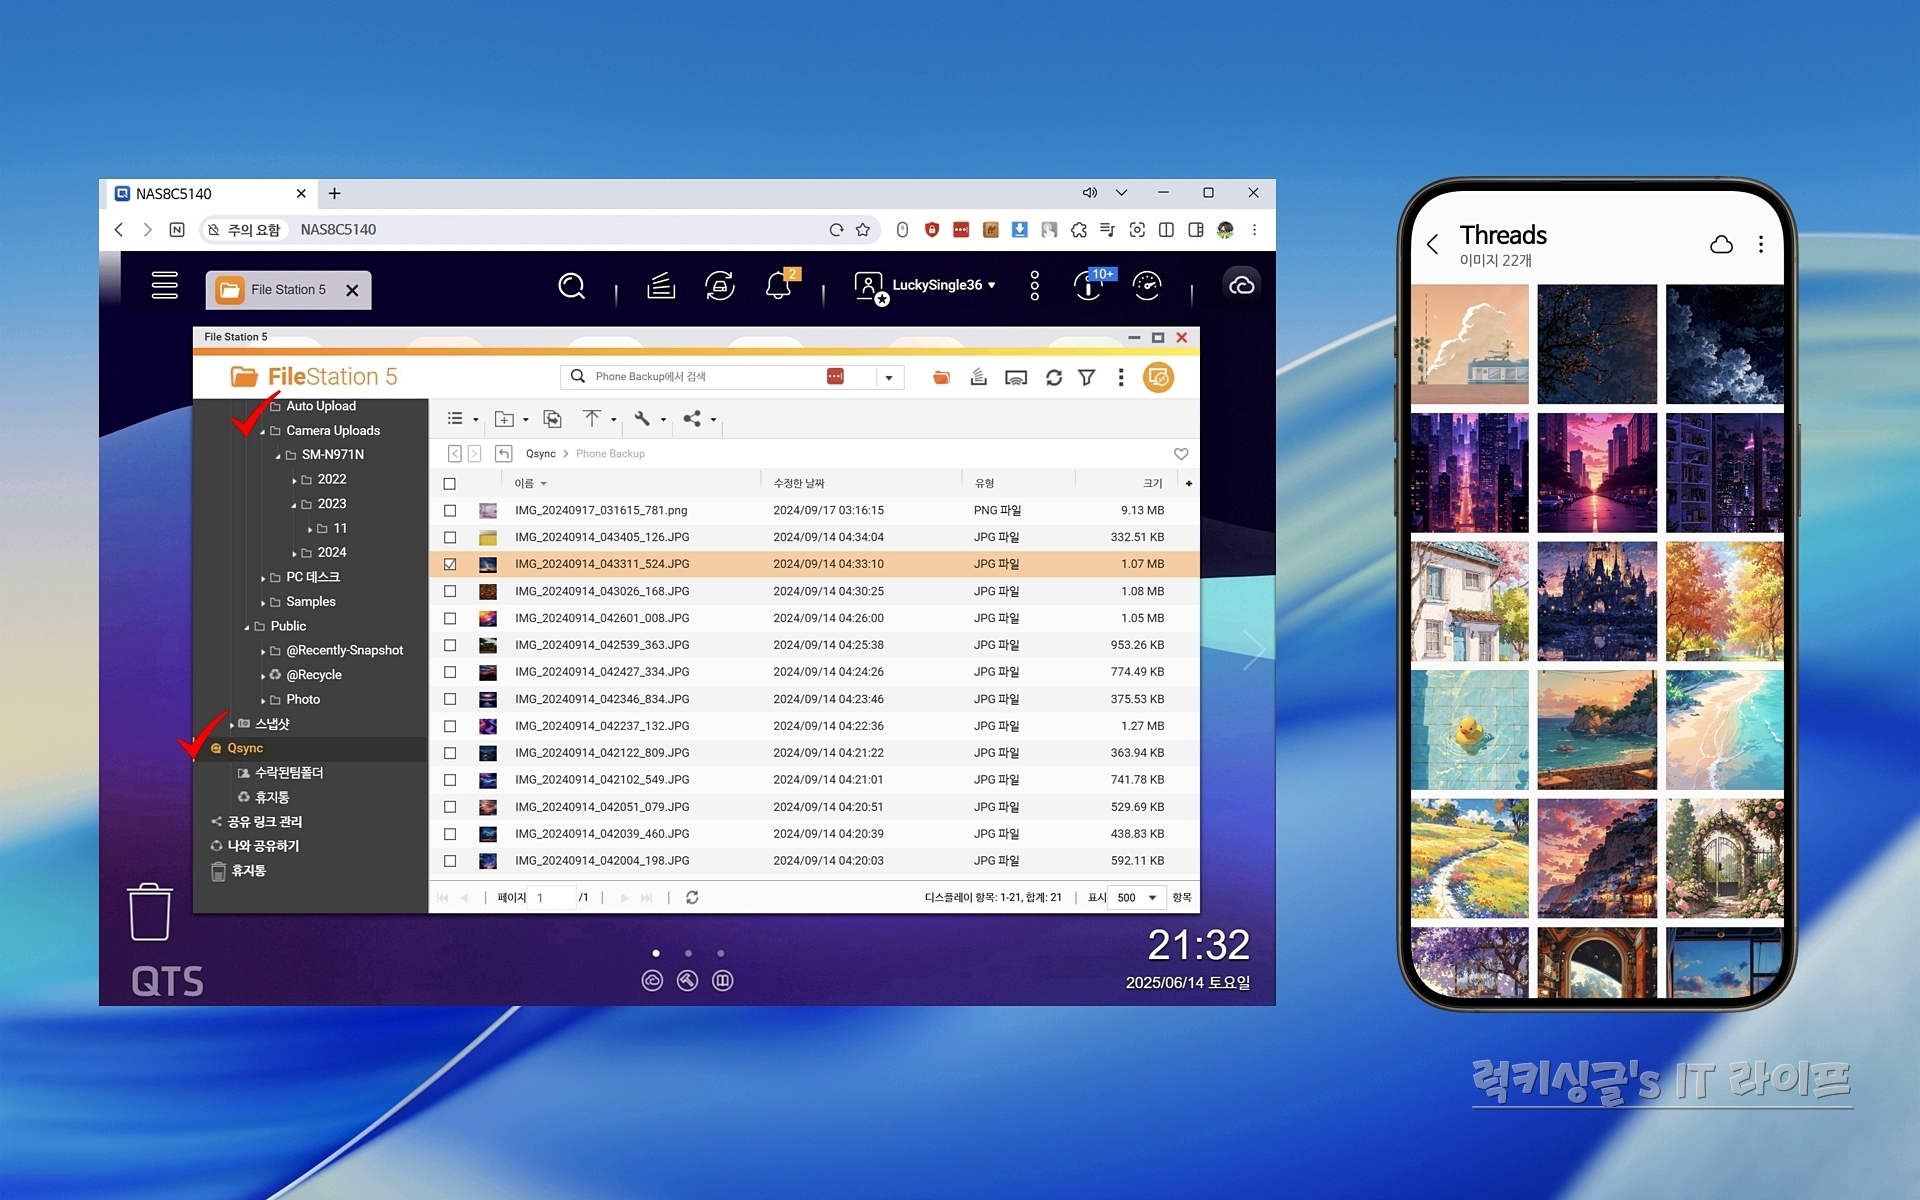1920x1200 pixels.
Task: Go to parent folder arrow icon
Action: point(504,454)
